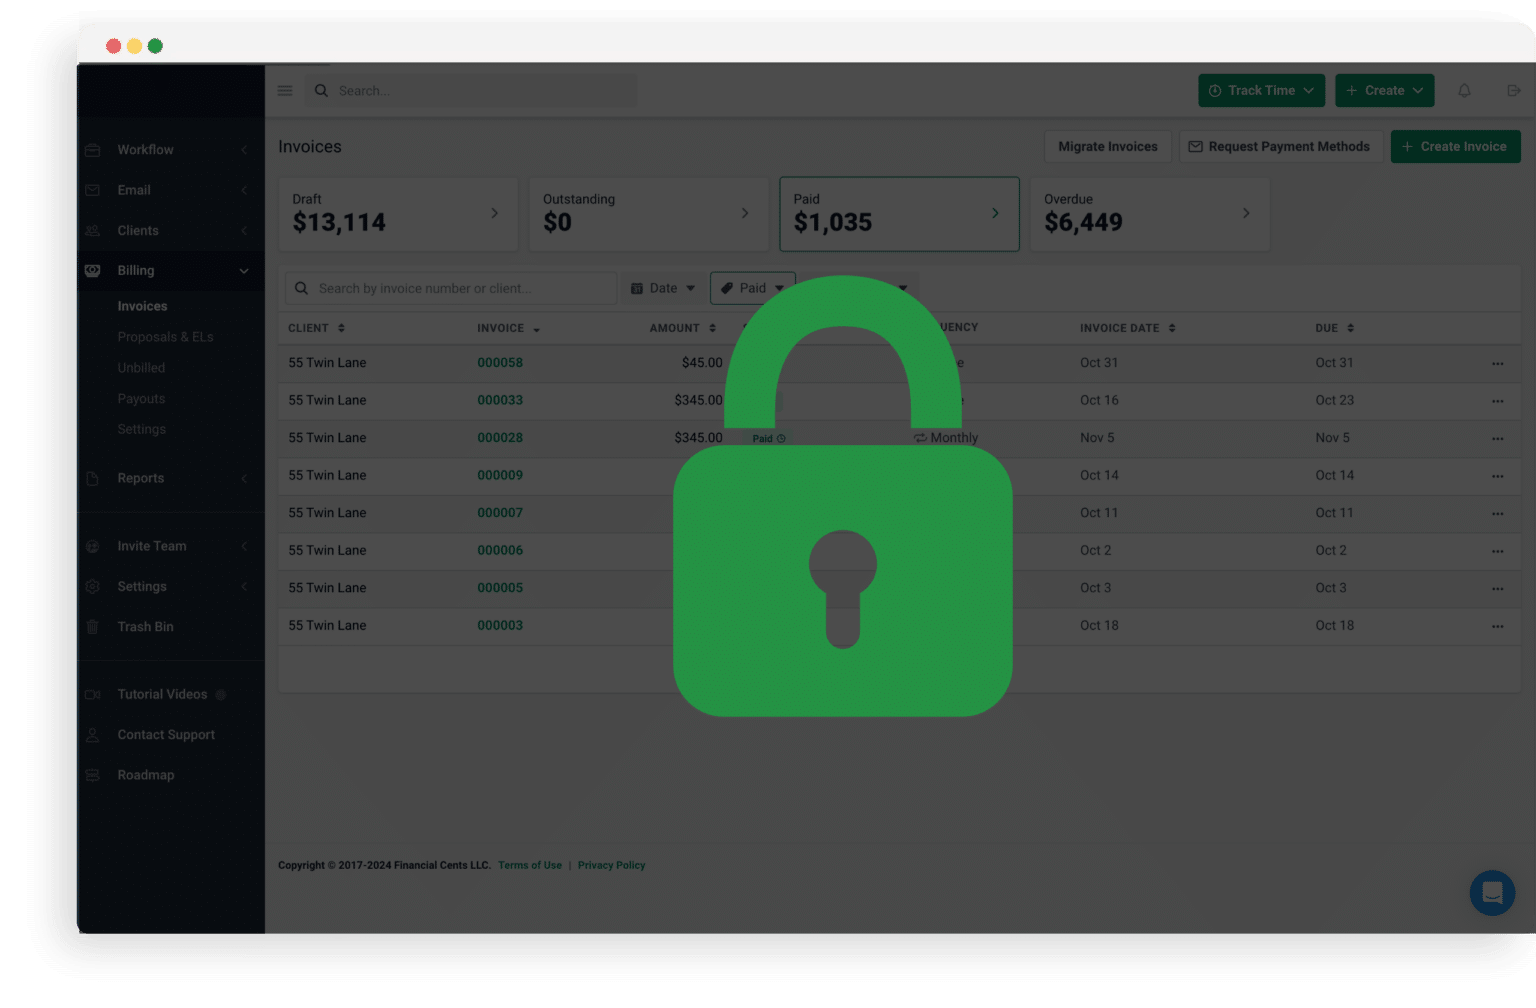
Task: Click the Email envelope sidebar icon
Action: [93, 190]
